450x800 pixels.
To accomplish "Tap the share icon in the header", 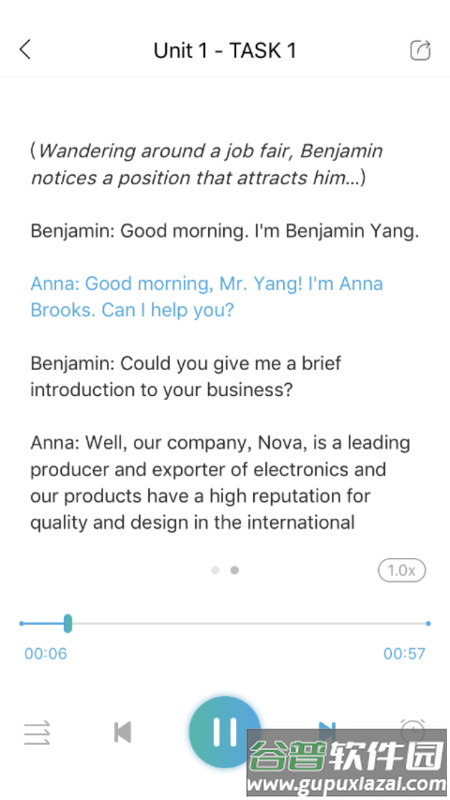I will point(420,50).
